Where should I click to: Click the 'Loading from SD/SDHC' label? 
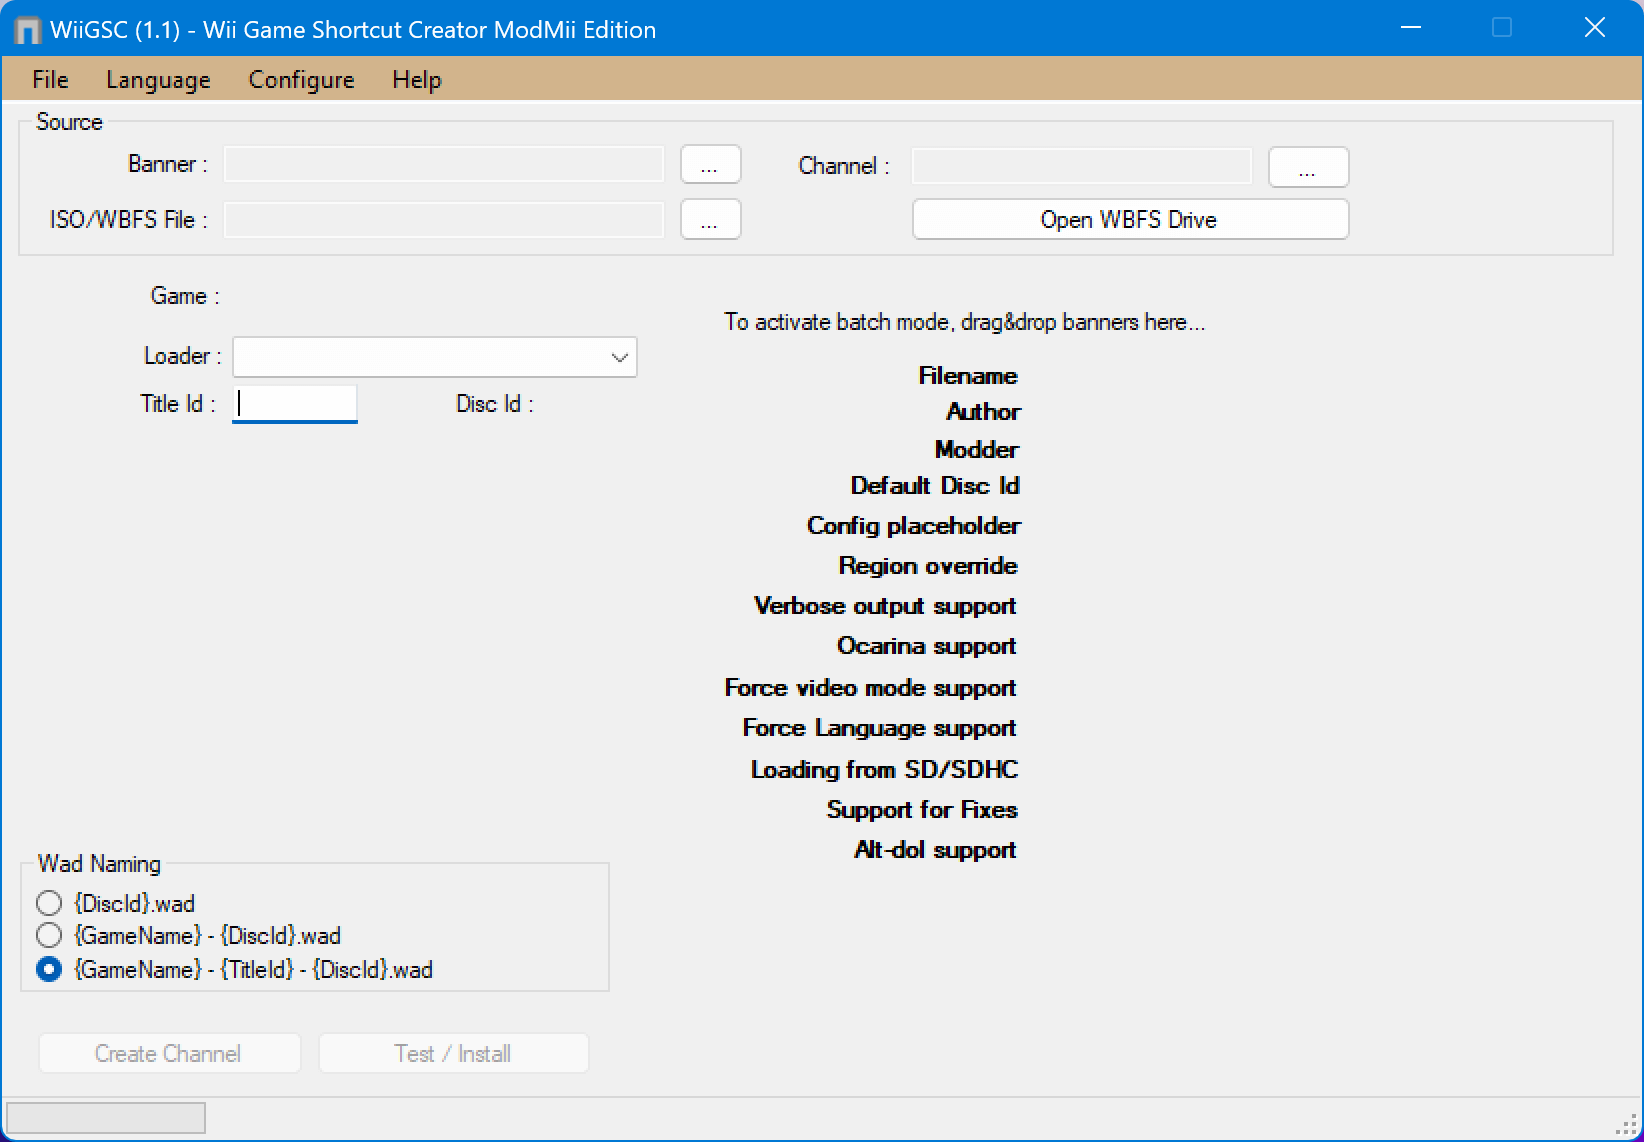coord(884,770)
